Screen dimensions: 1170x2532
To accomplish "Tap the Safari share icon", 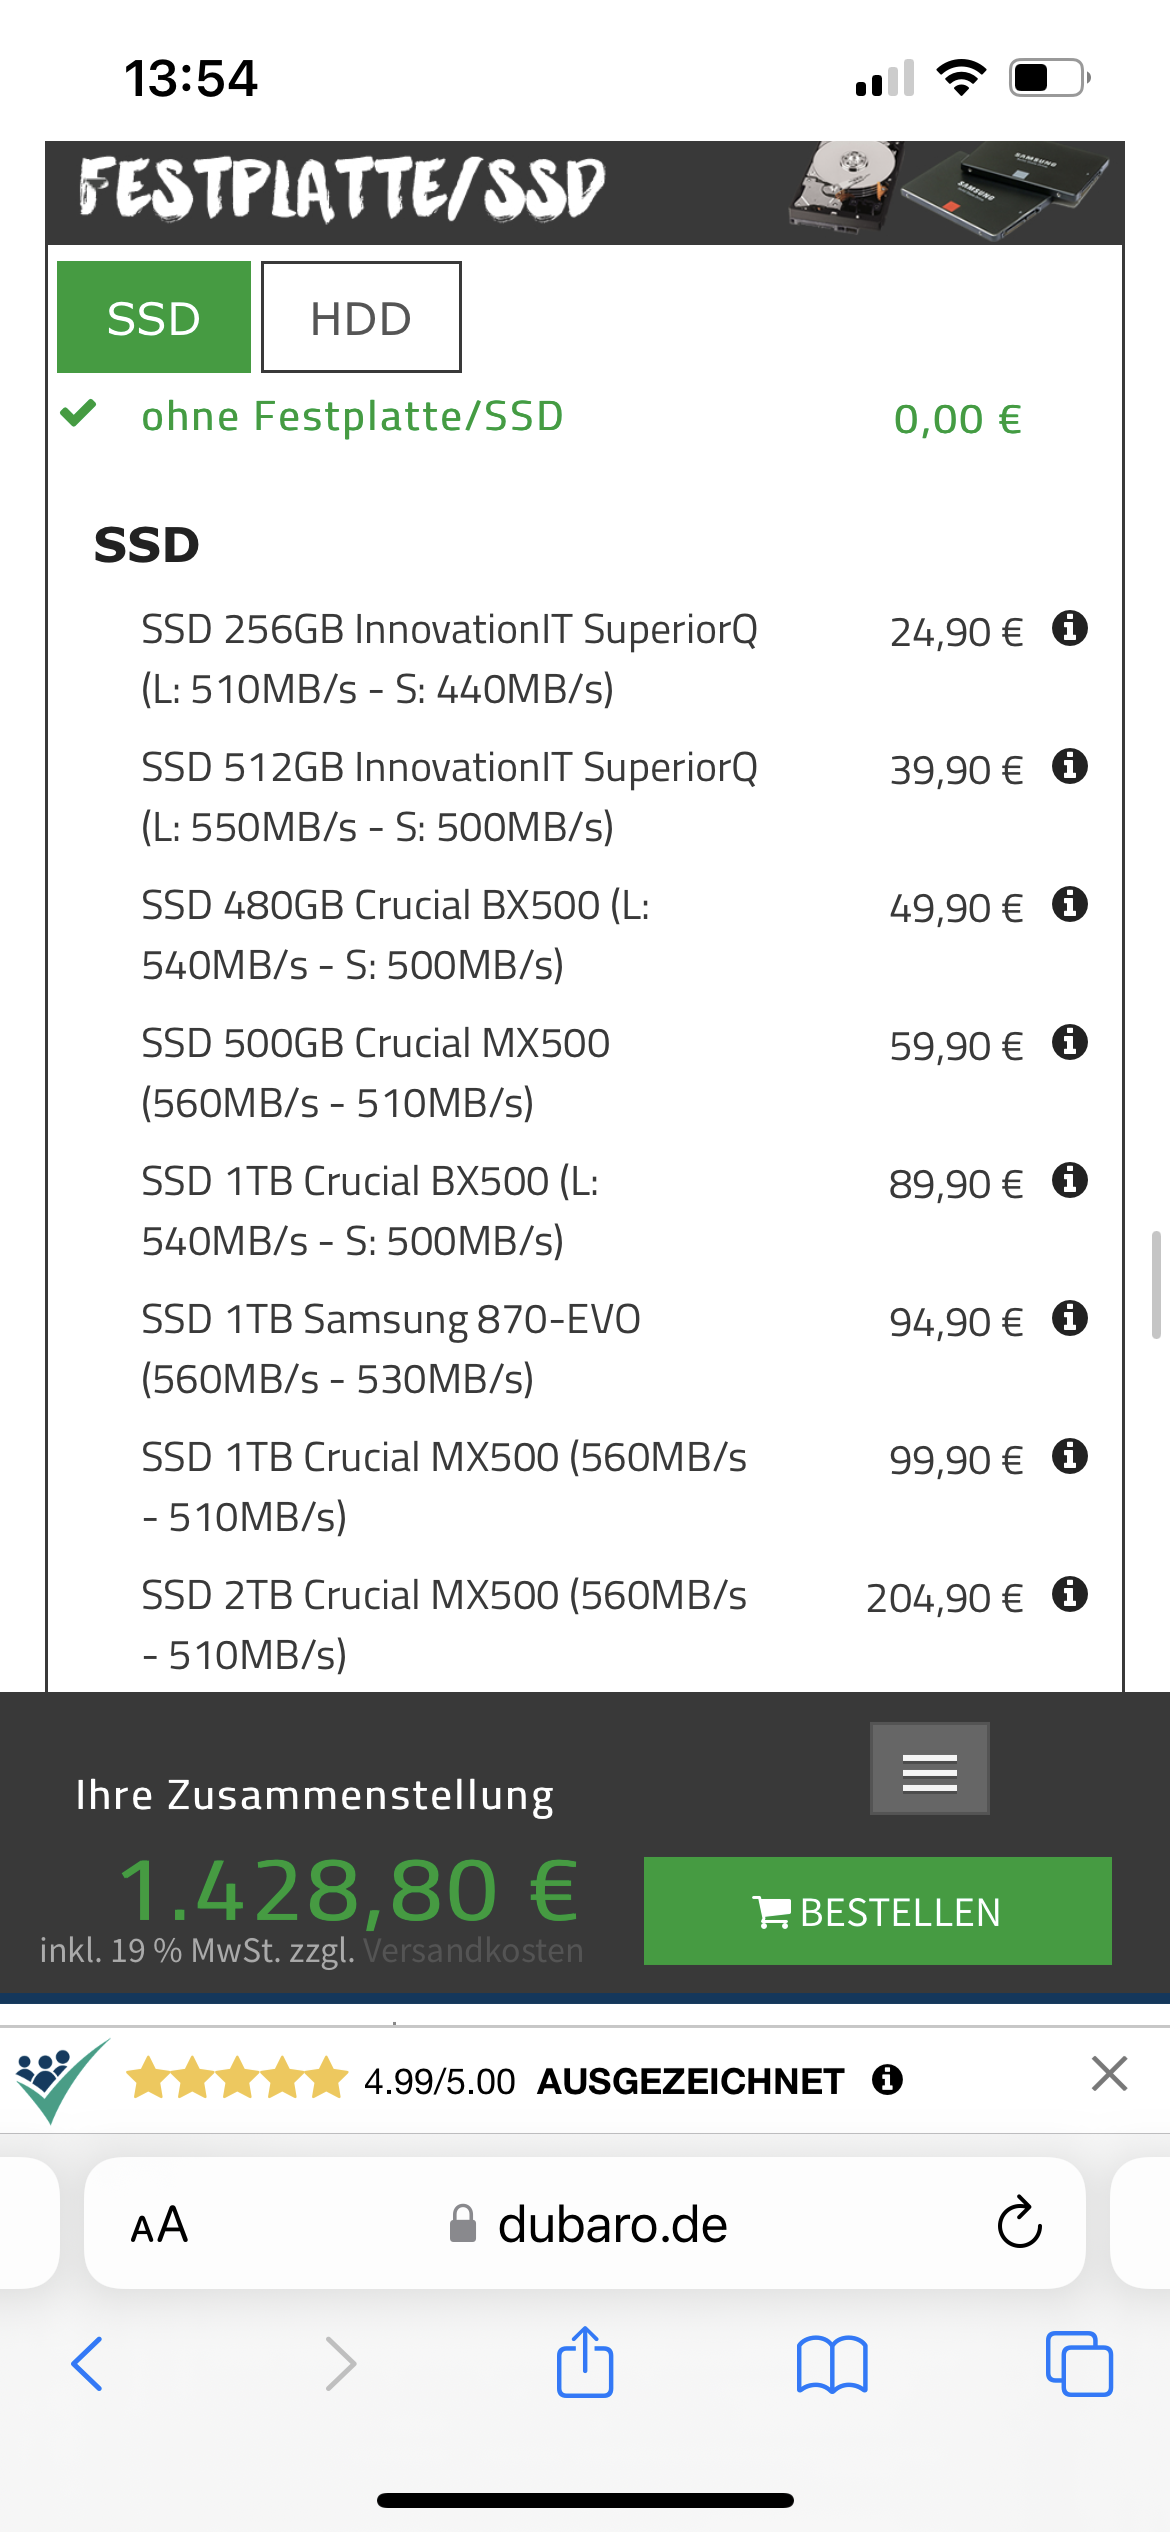I will pos(585,2363).
